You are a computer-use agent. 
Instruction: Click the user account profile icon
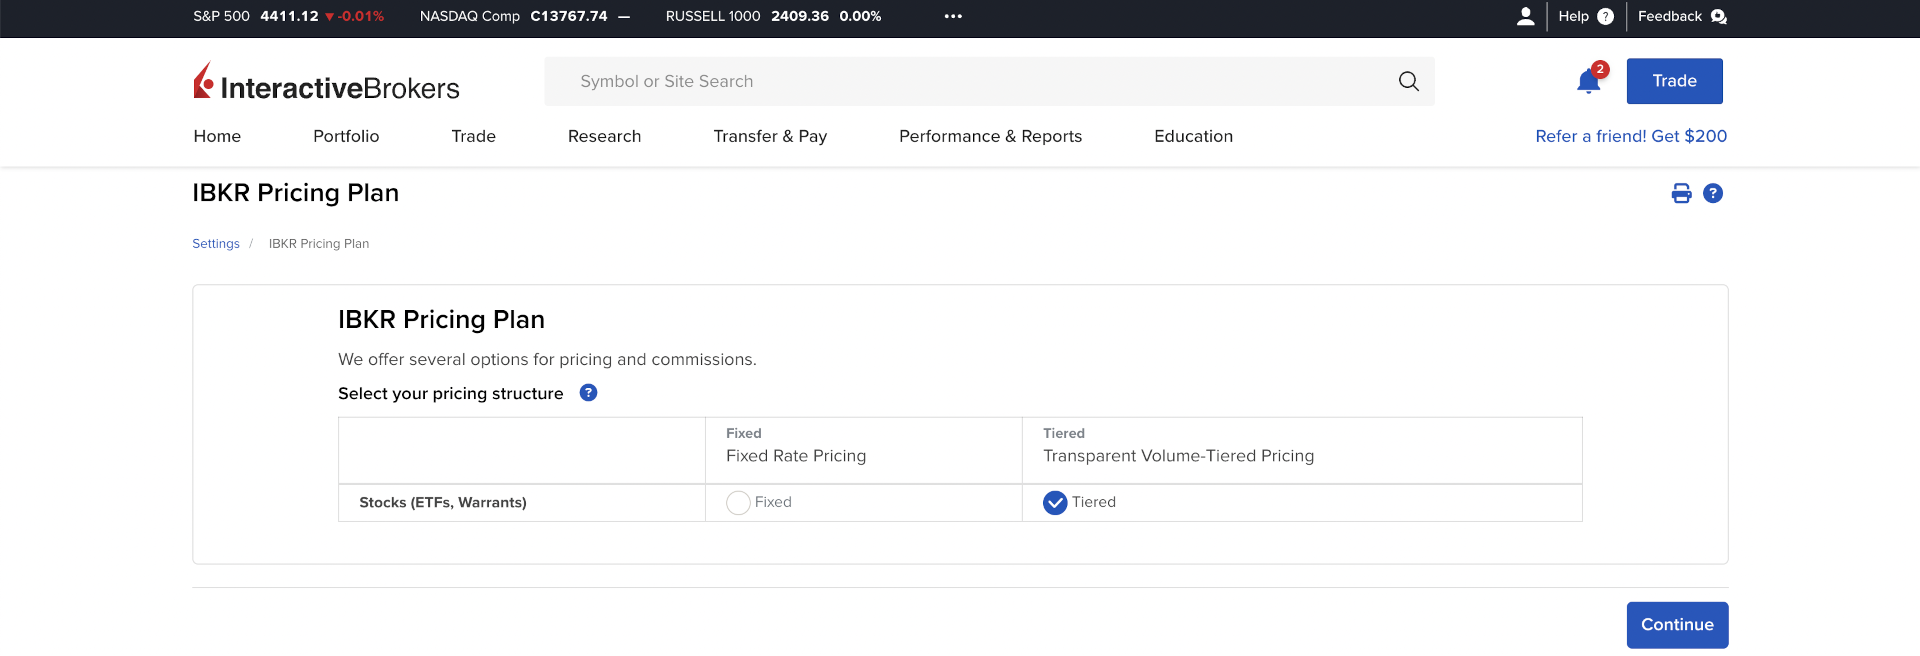coord(1525,16)
